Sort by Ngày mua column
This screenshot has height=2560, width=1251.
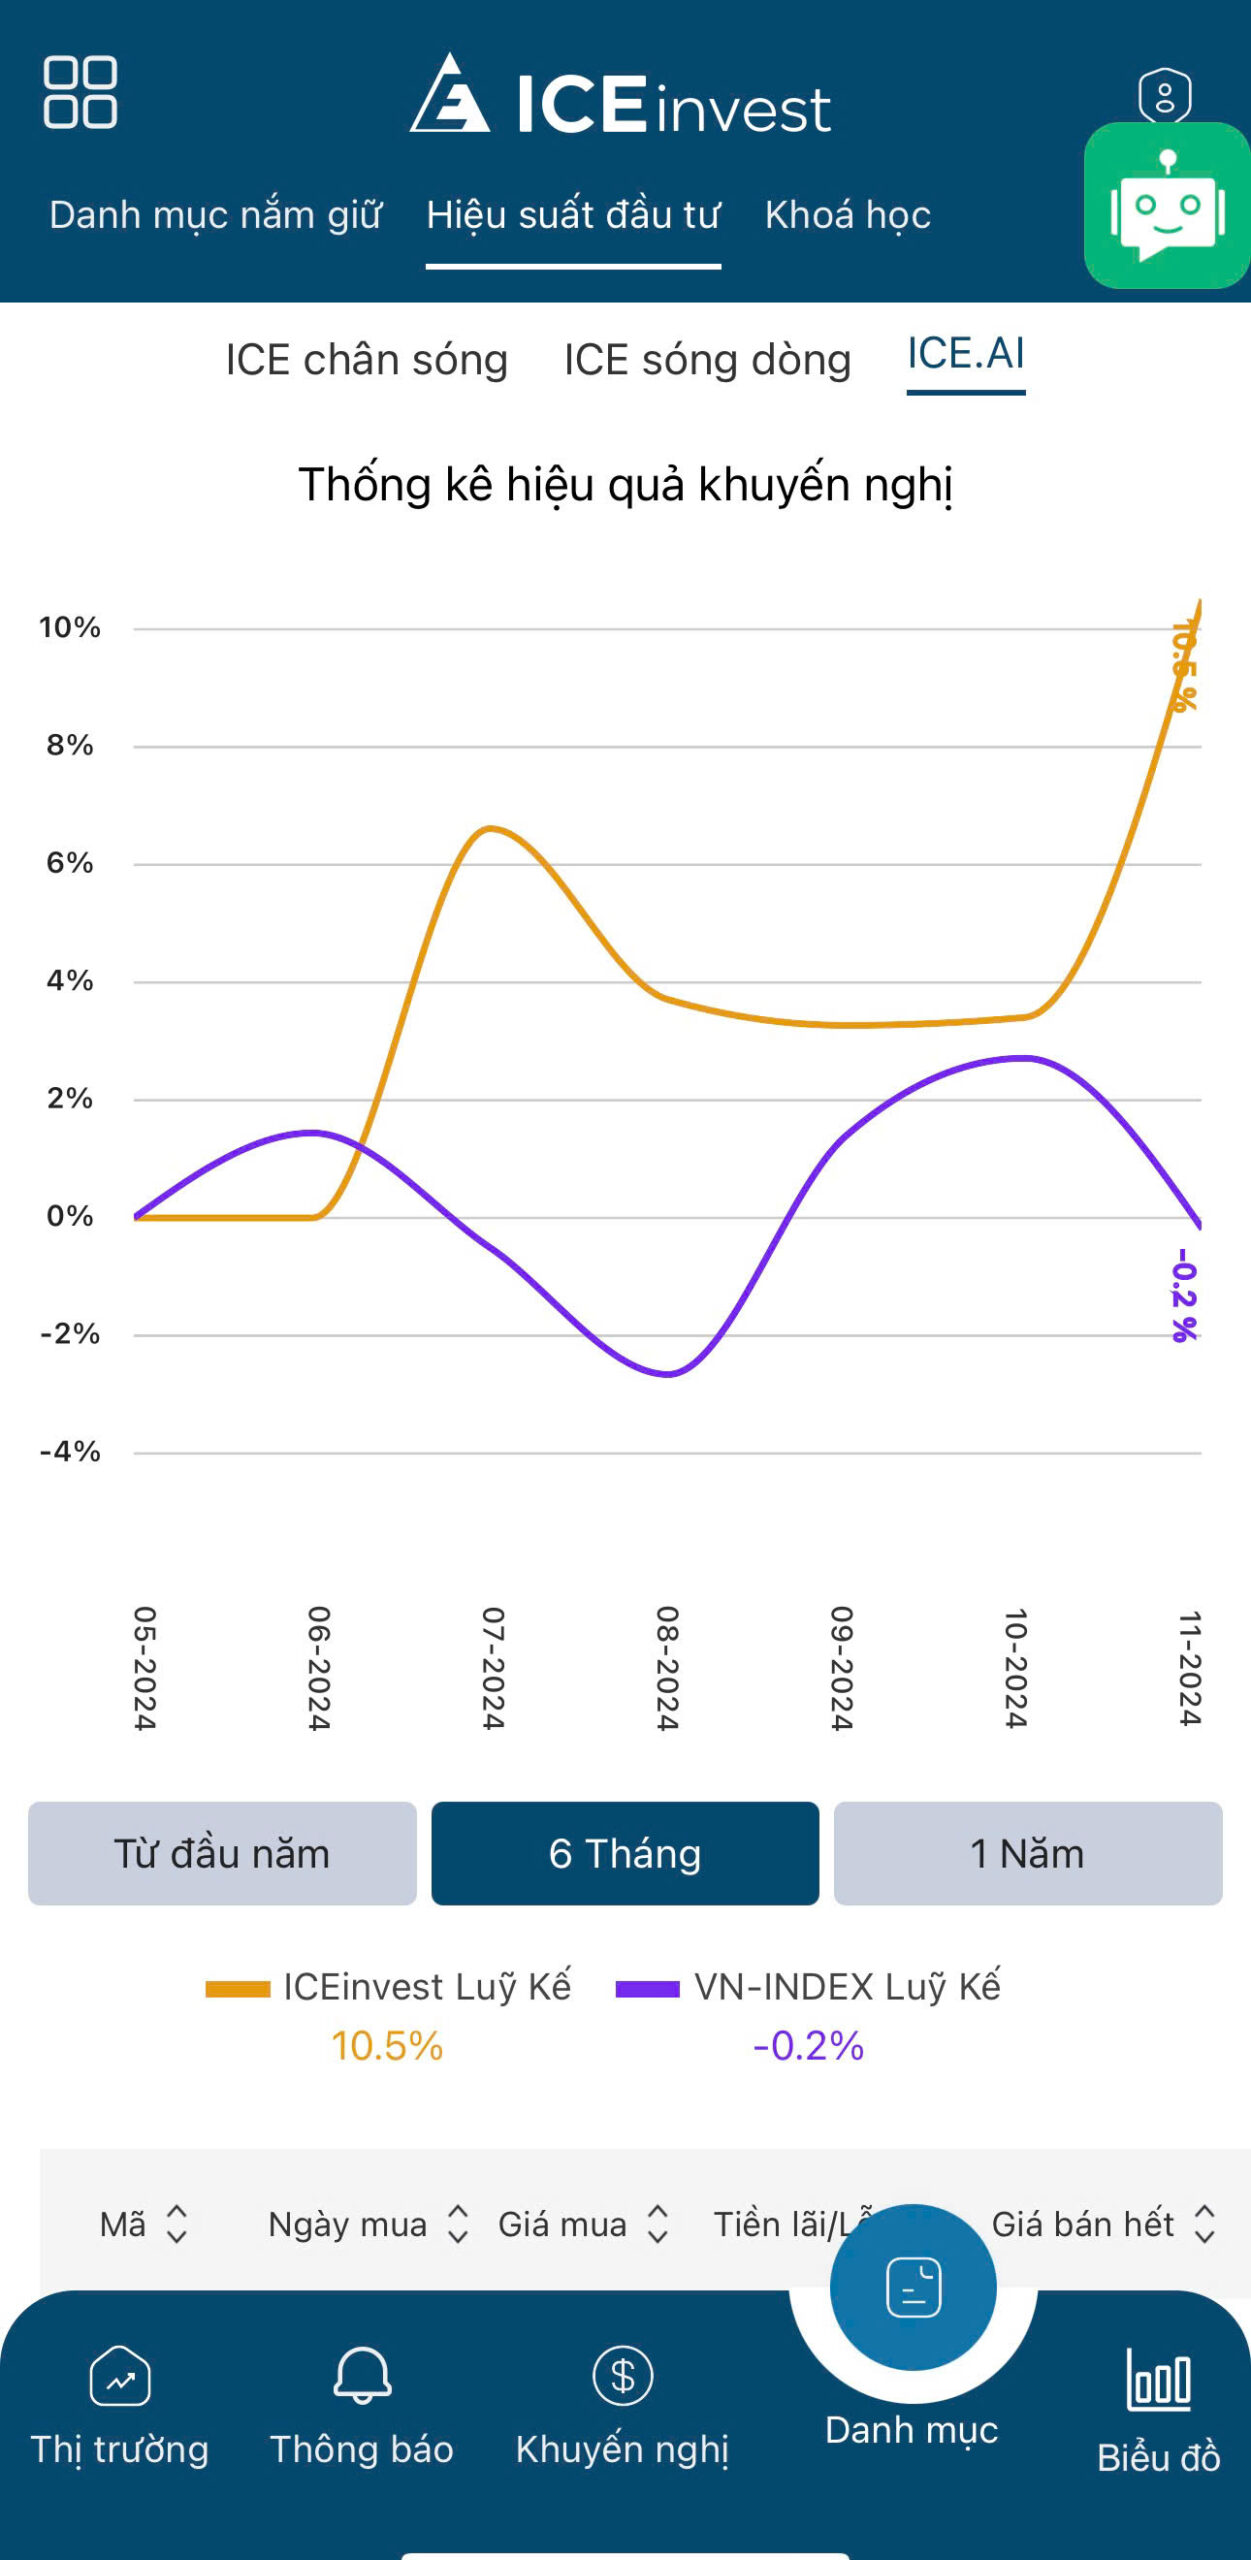(x=458, y=2224)
